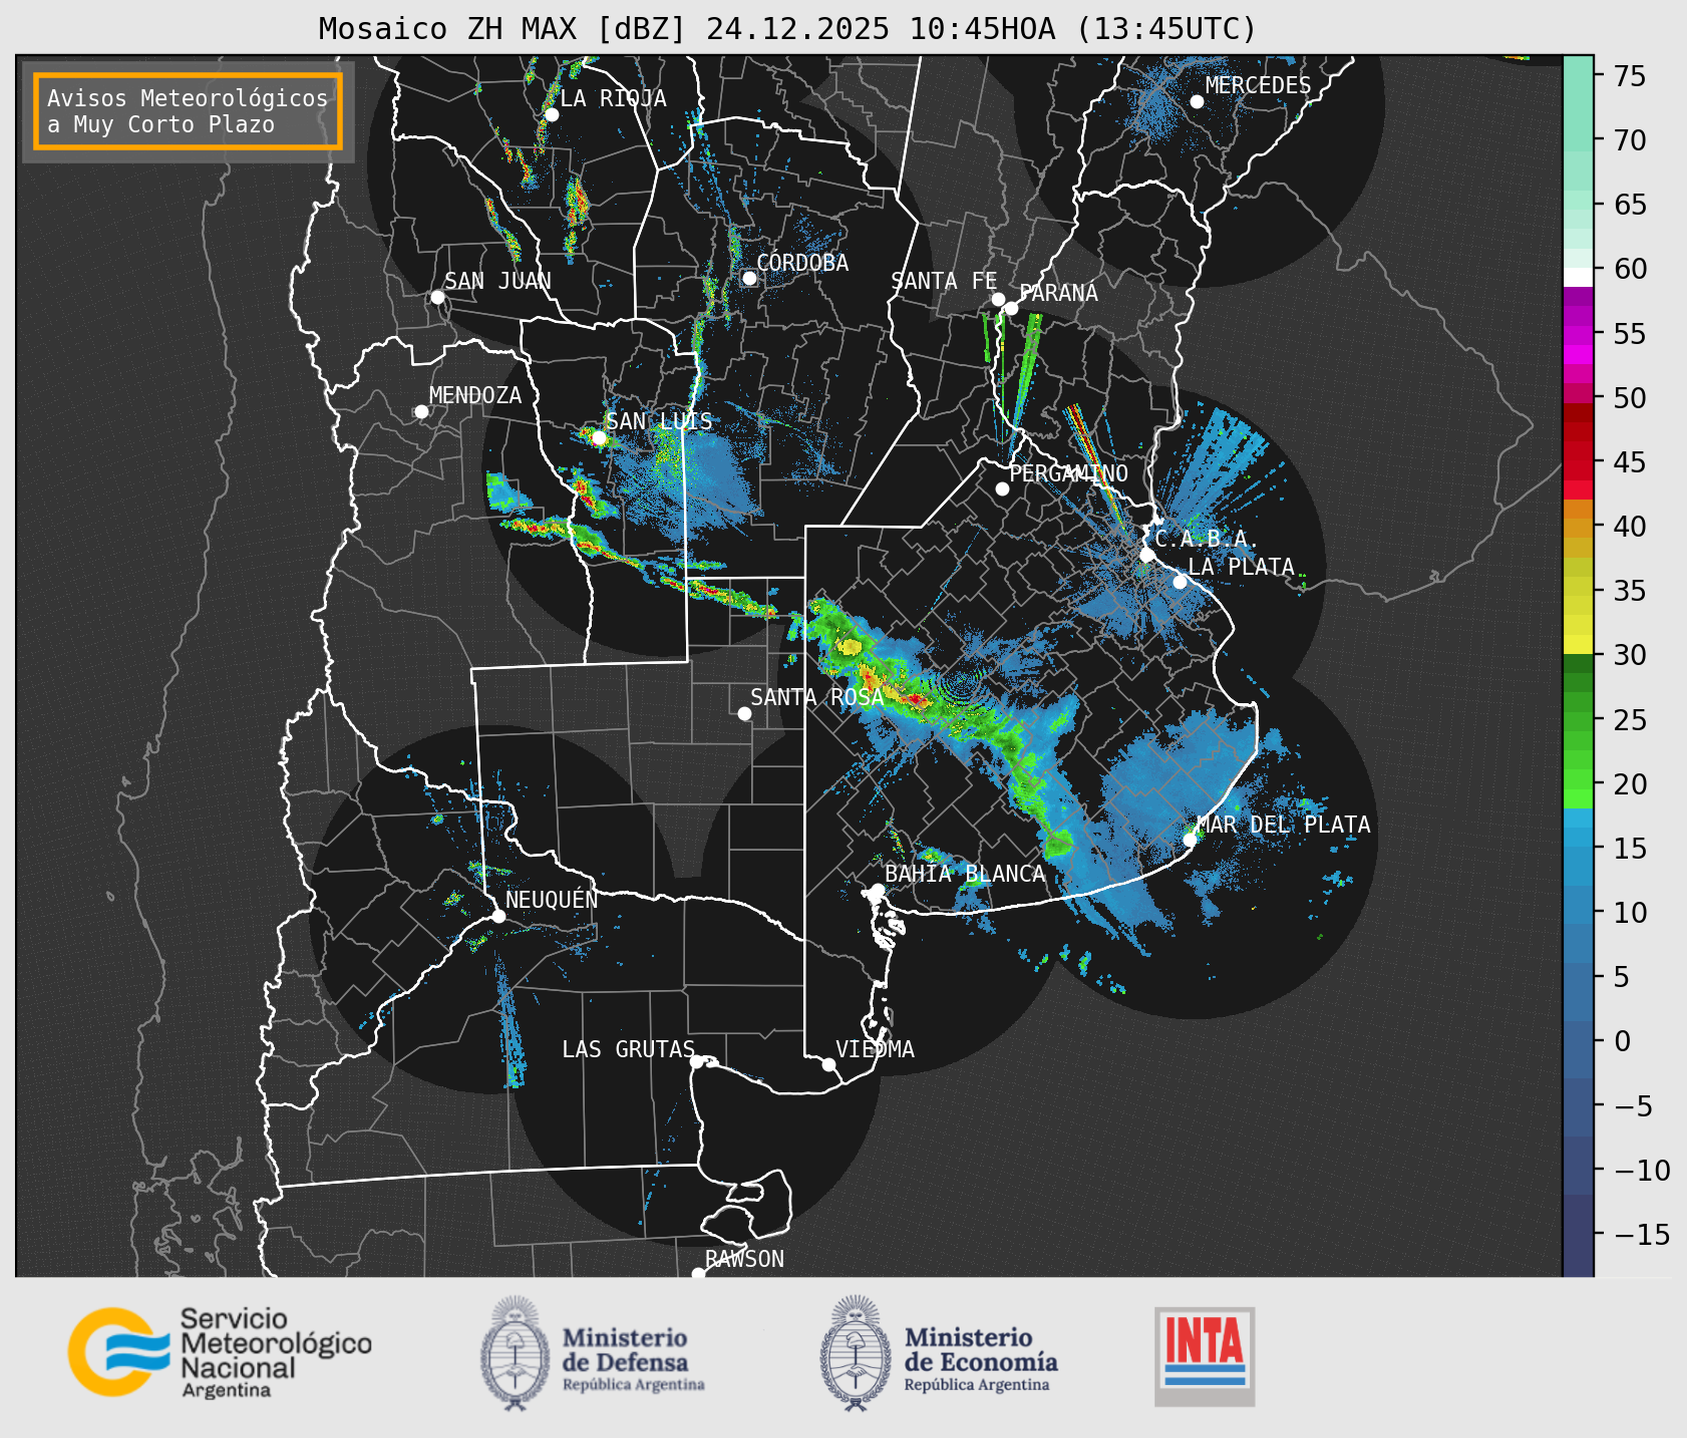The width and height of the screenshot is (1687, 1438).
Task: Click the SANTA FE city label
Action: tap(944, 281)
